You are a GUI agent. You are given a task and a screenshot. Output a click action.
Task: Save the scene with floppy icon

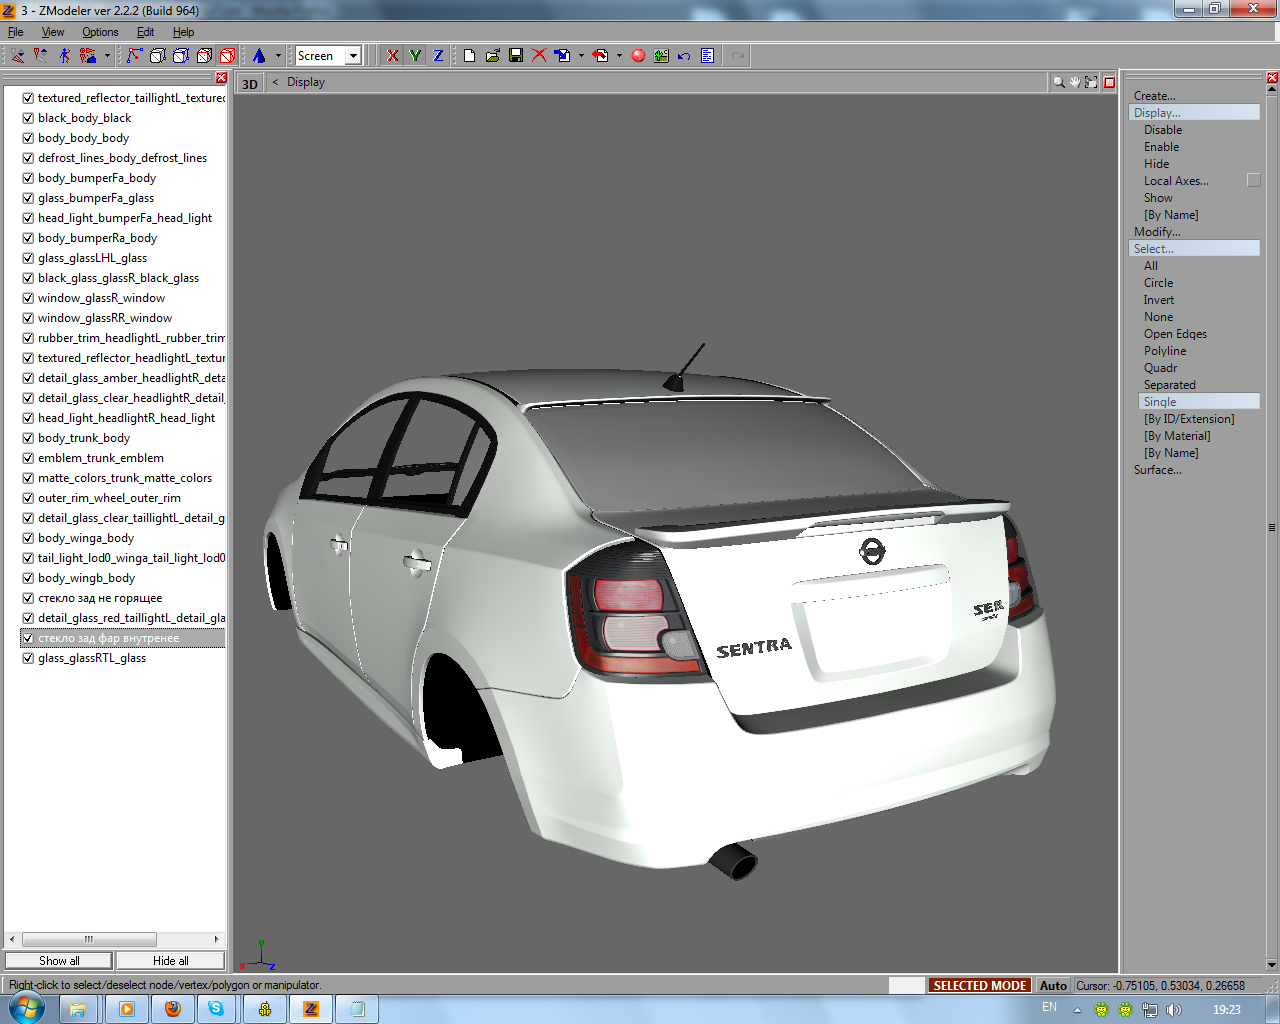516,56
